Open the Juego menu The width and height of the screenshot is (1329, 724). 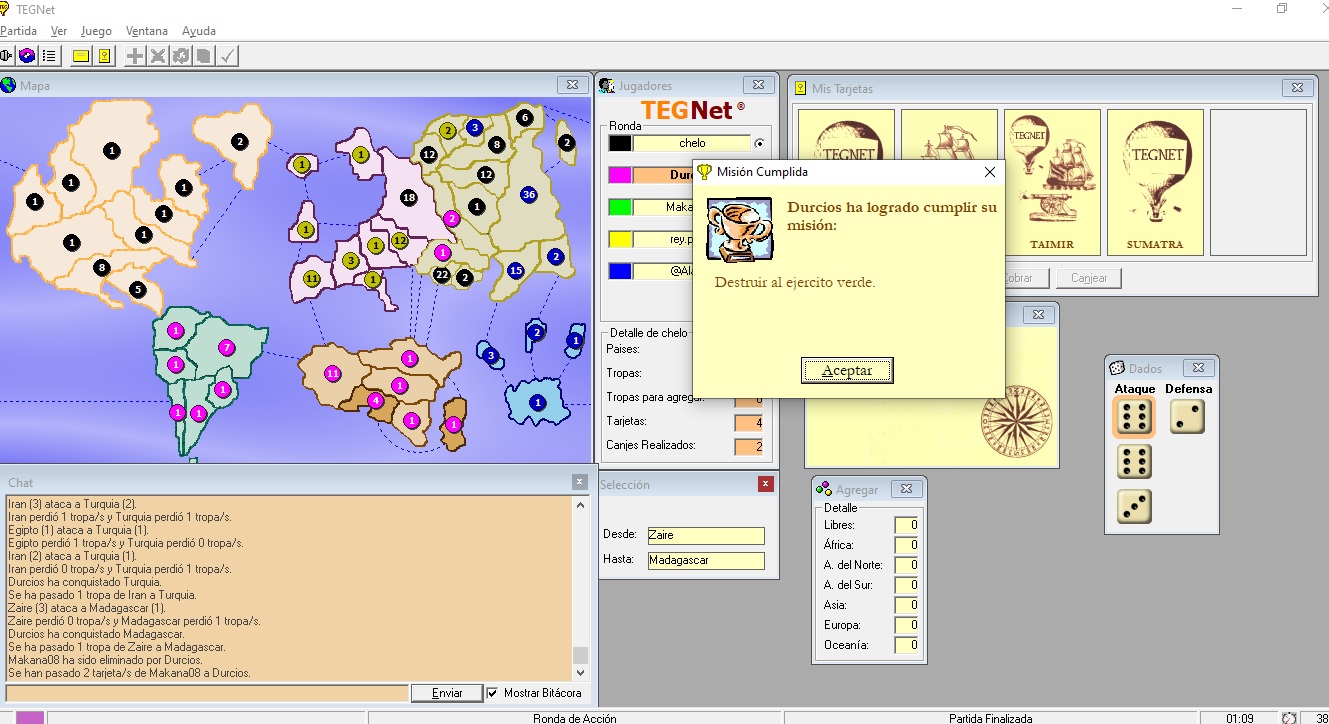96,31
